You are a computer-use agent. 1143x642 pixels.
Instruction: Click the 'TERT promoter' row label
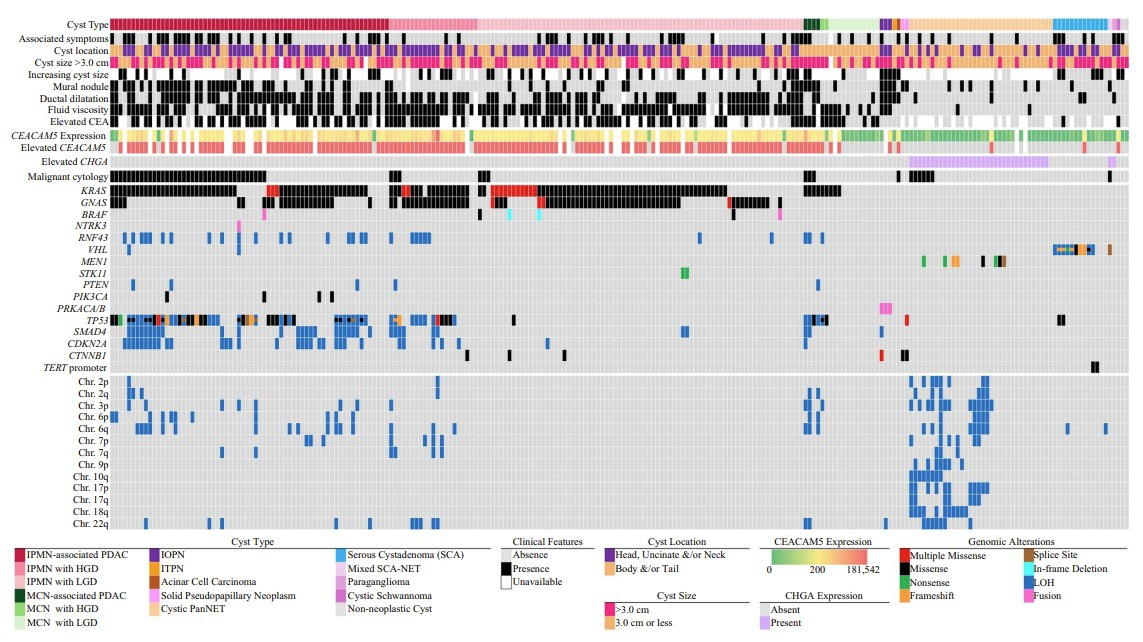click(x=74, y=368)
